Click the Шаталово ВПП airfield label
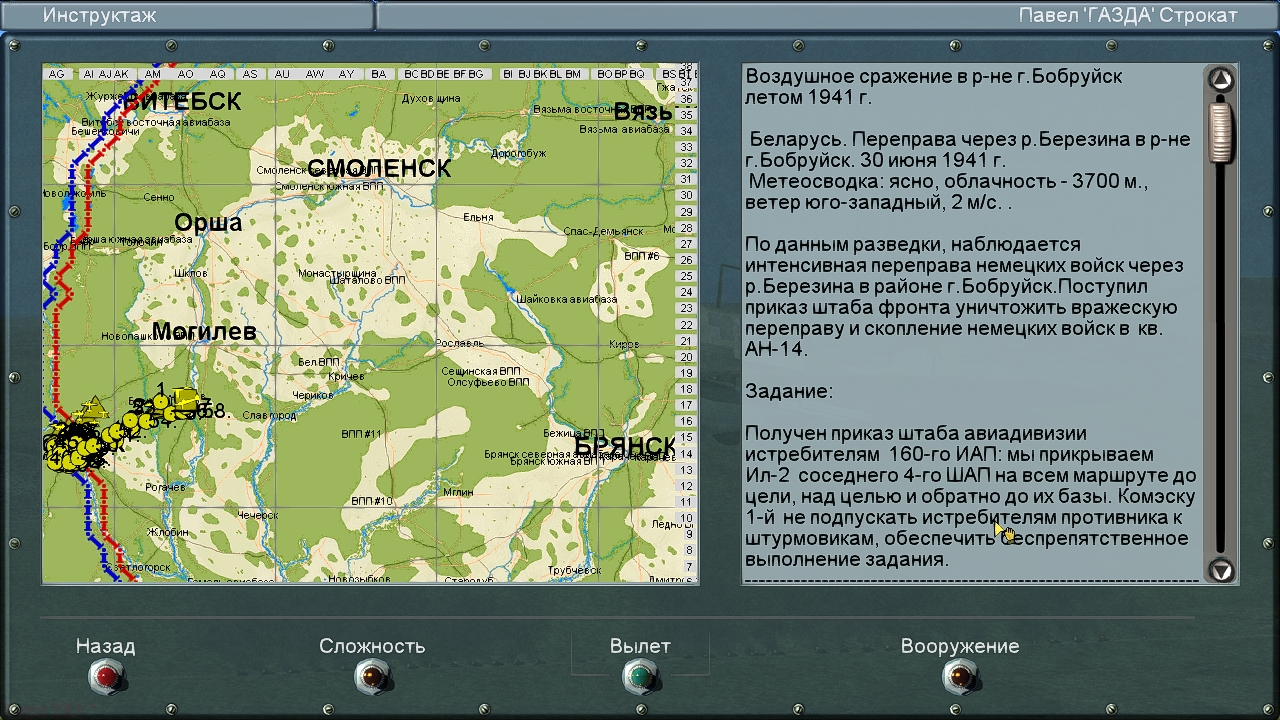Image resolution: width=1280 pixels, height=720 pixels. point(369,281)
